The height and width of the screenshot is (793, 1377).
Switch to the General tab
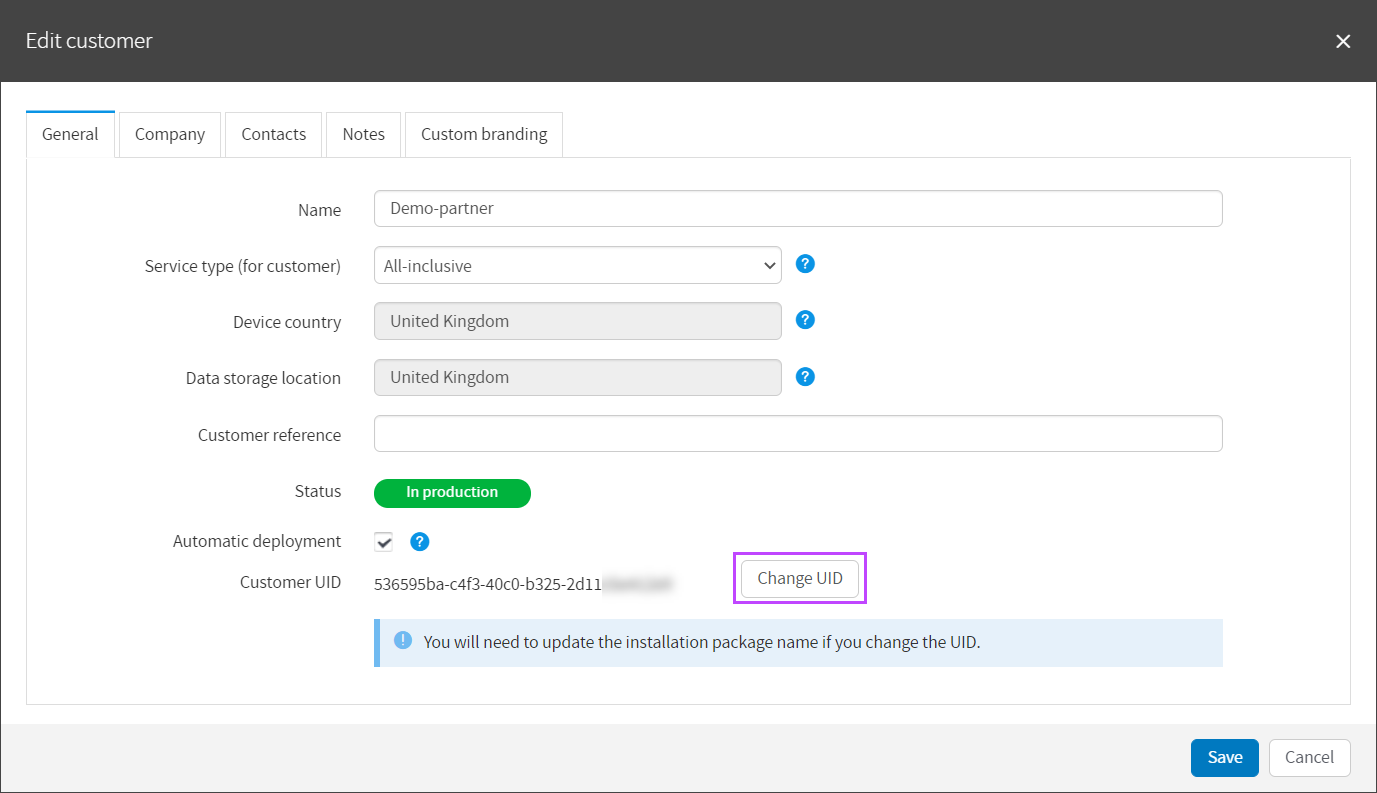70,134
